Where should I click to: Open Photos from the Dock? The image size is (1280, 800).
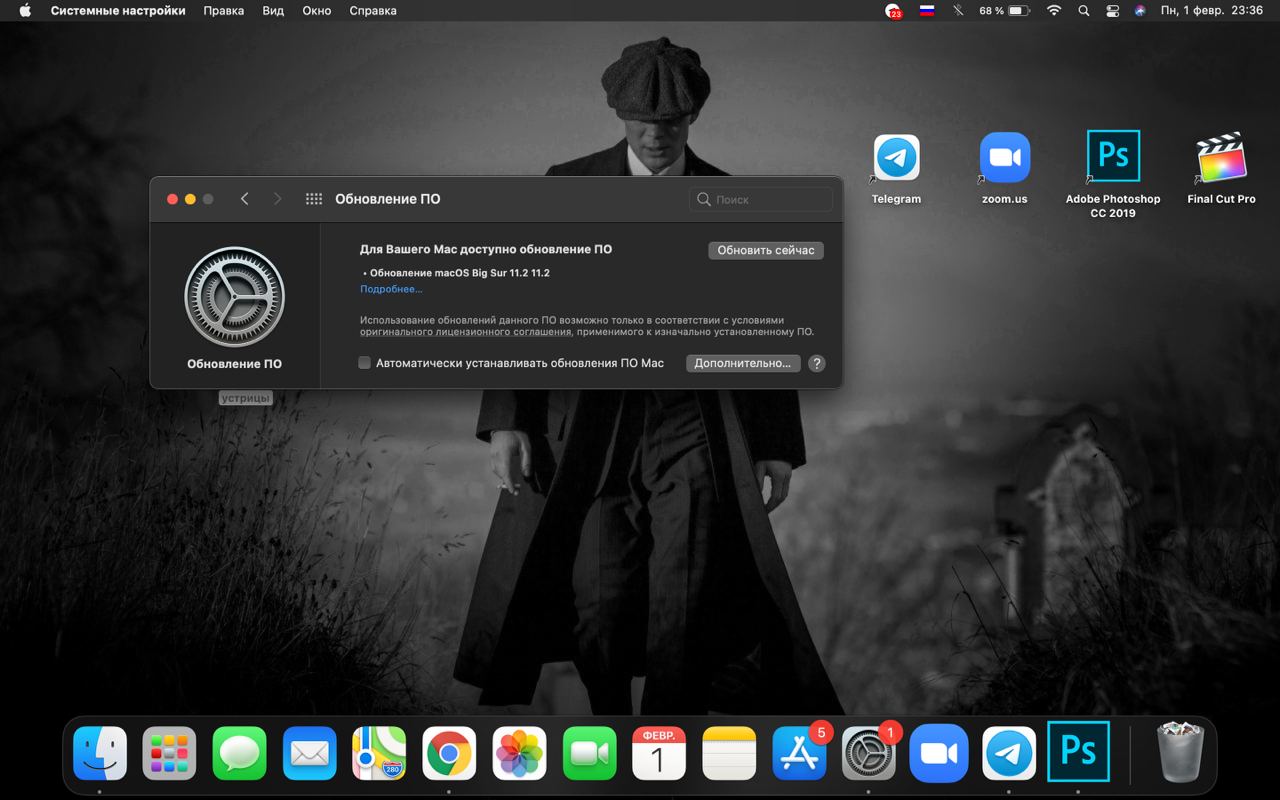click(x=519, y=753)
